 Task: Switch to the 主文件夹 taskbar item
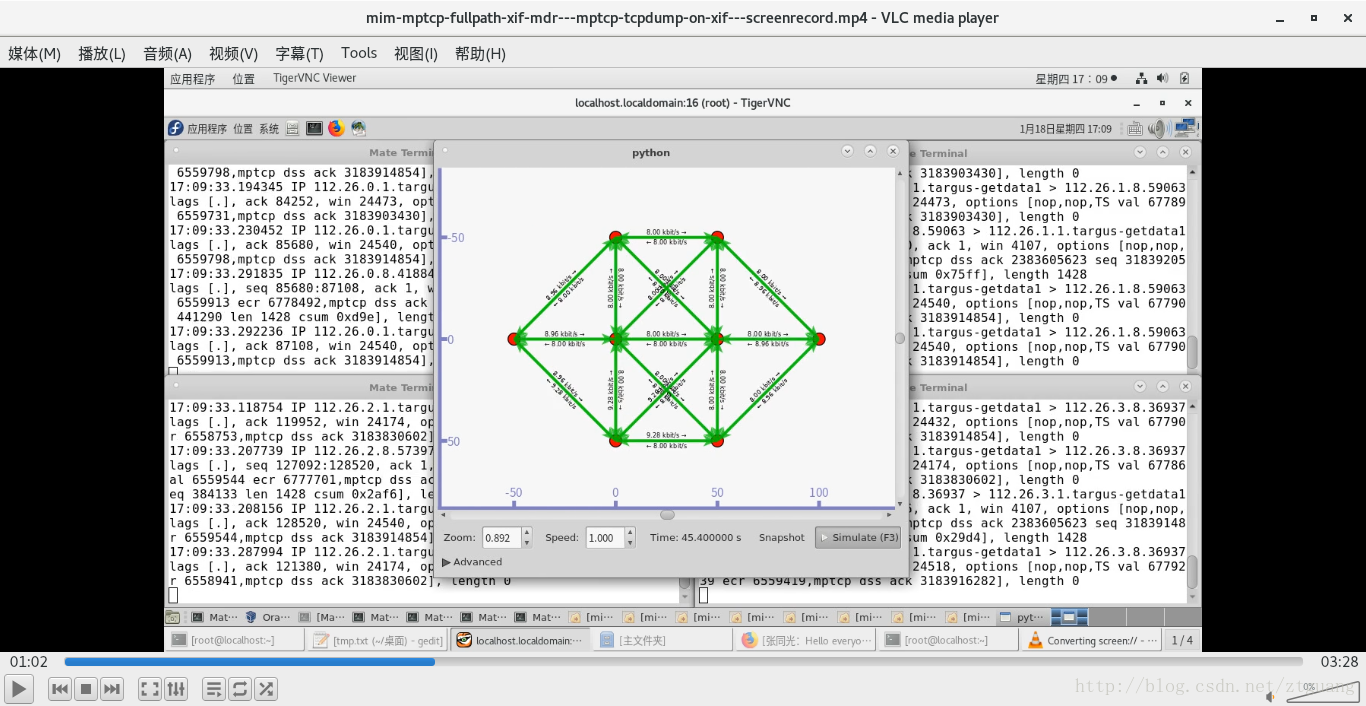pos(660,640)
